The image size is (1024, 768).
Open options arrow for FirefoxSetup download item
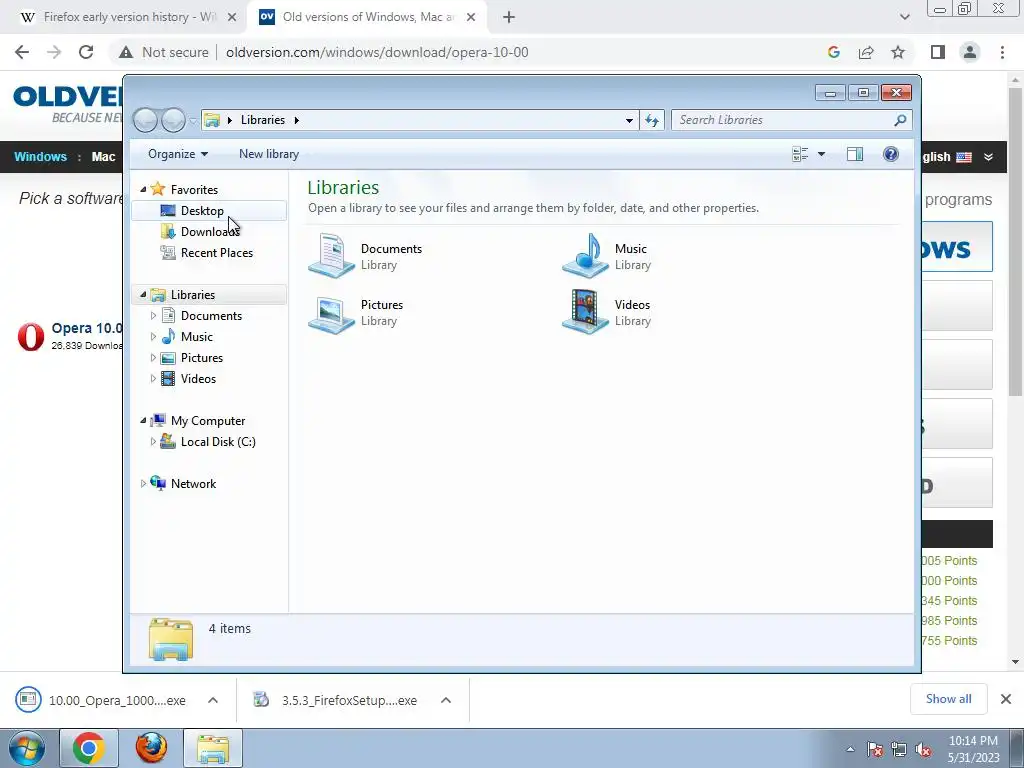(x=446, y=700)
